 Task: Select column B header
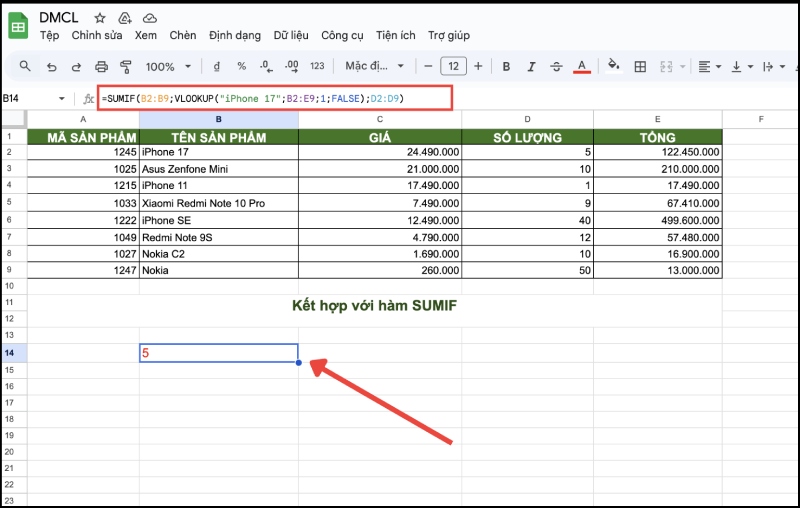coord(219,119)
